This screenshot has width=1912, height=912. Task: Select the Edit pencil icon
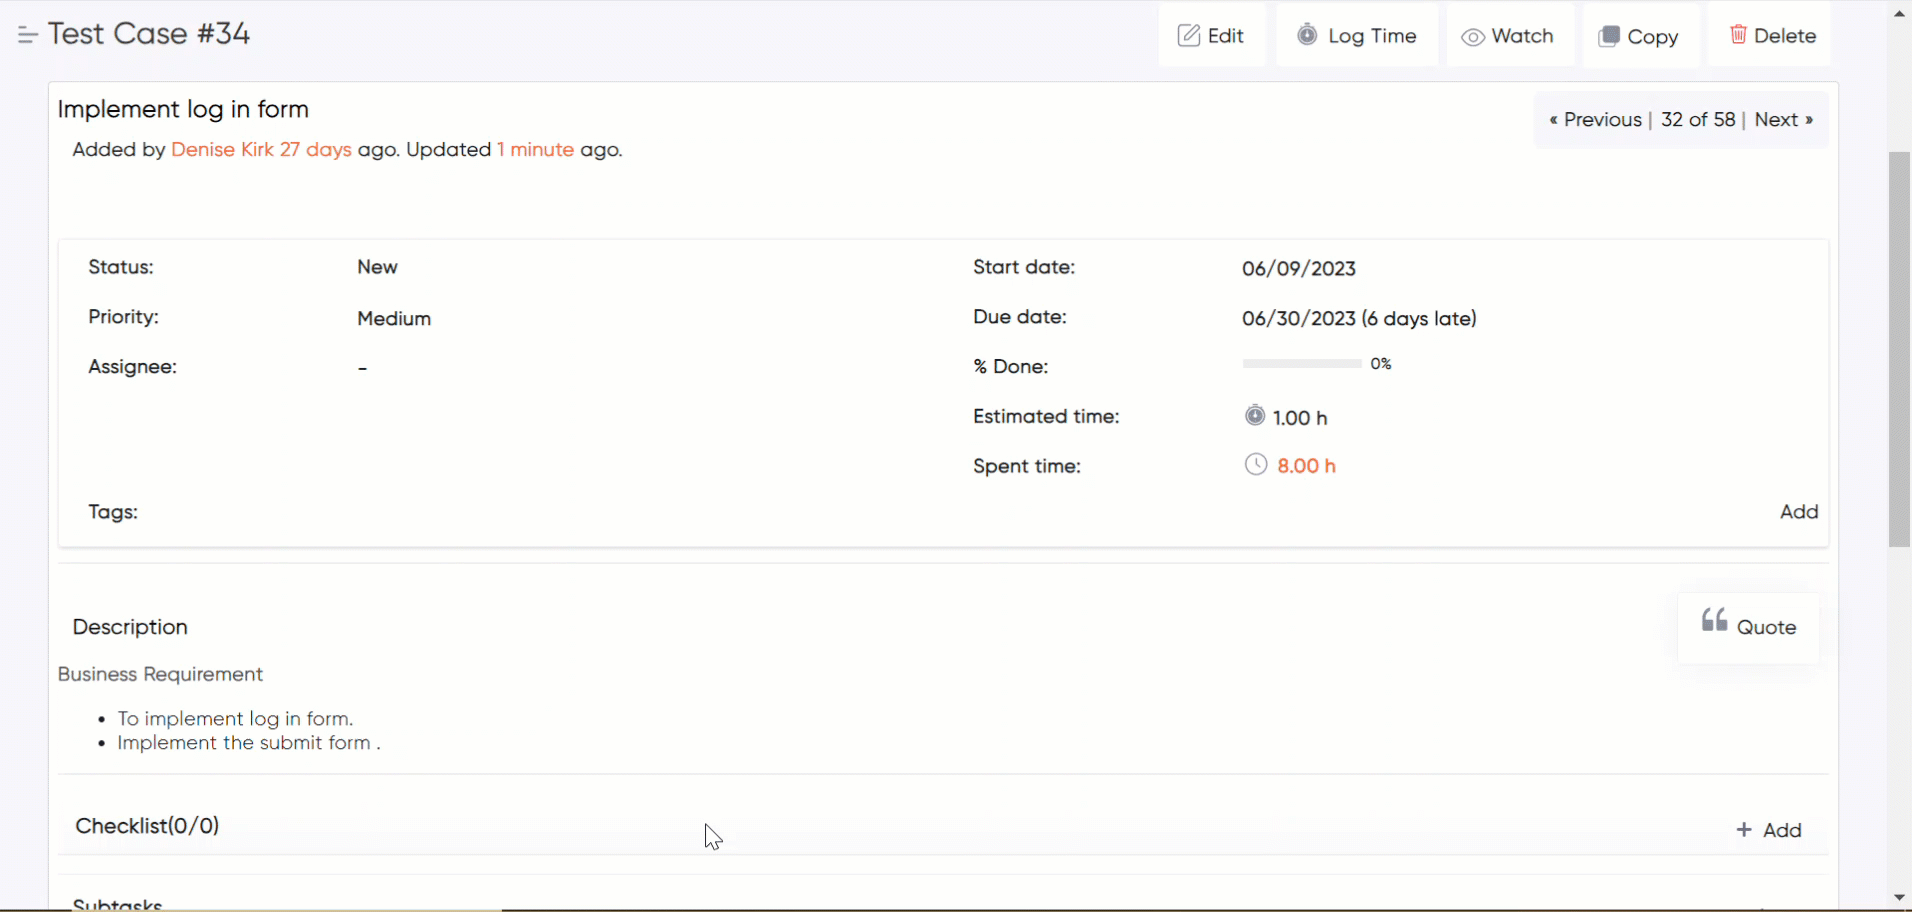tap(1189, 35)
